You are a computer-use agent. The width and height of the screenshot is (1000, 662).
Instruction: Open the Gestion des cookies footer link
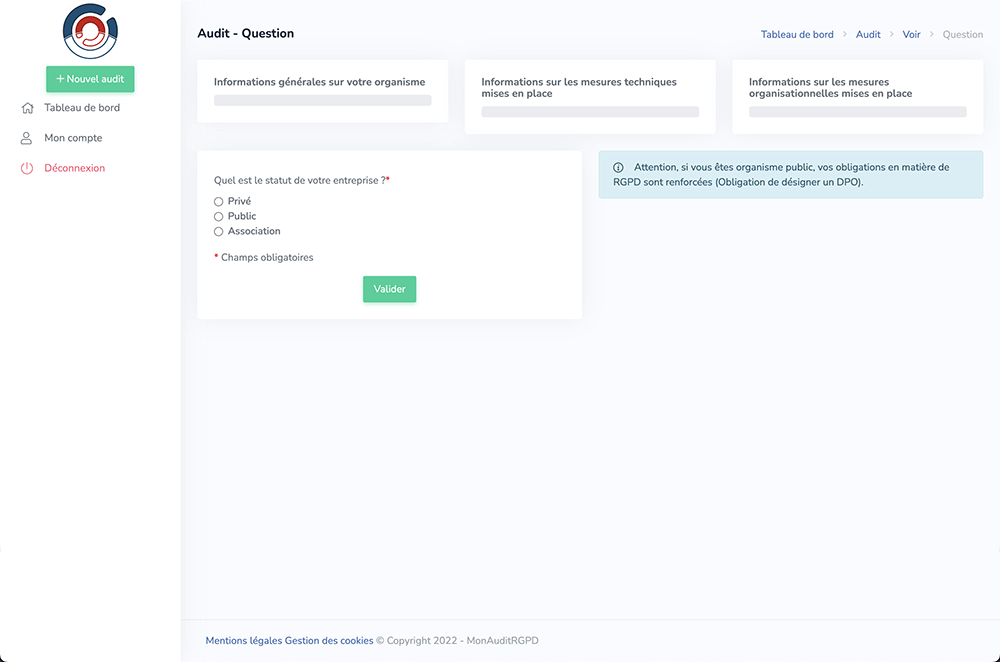point(329,641)
